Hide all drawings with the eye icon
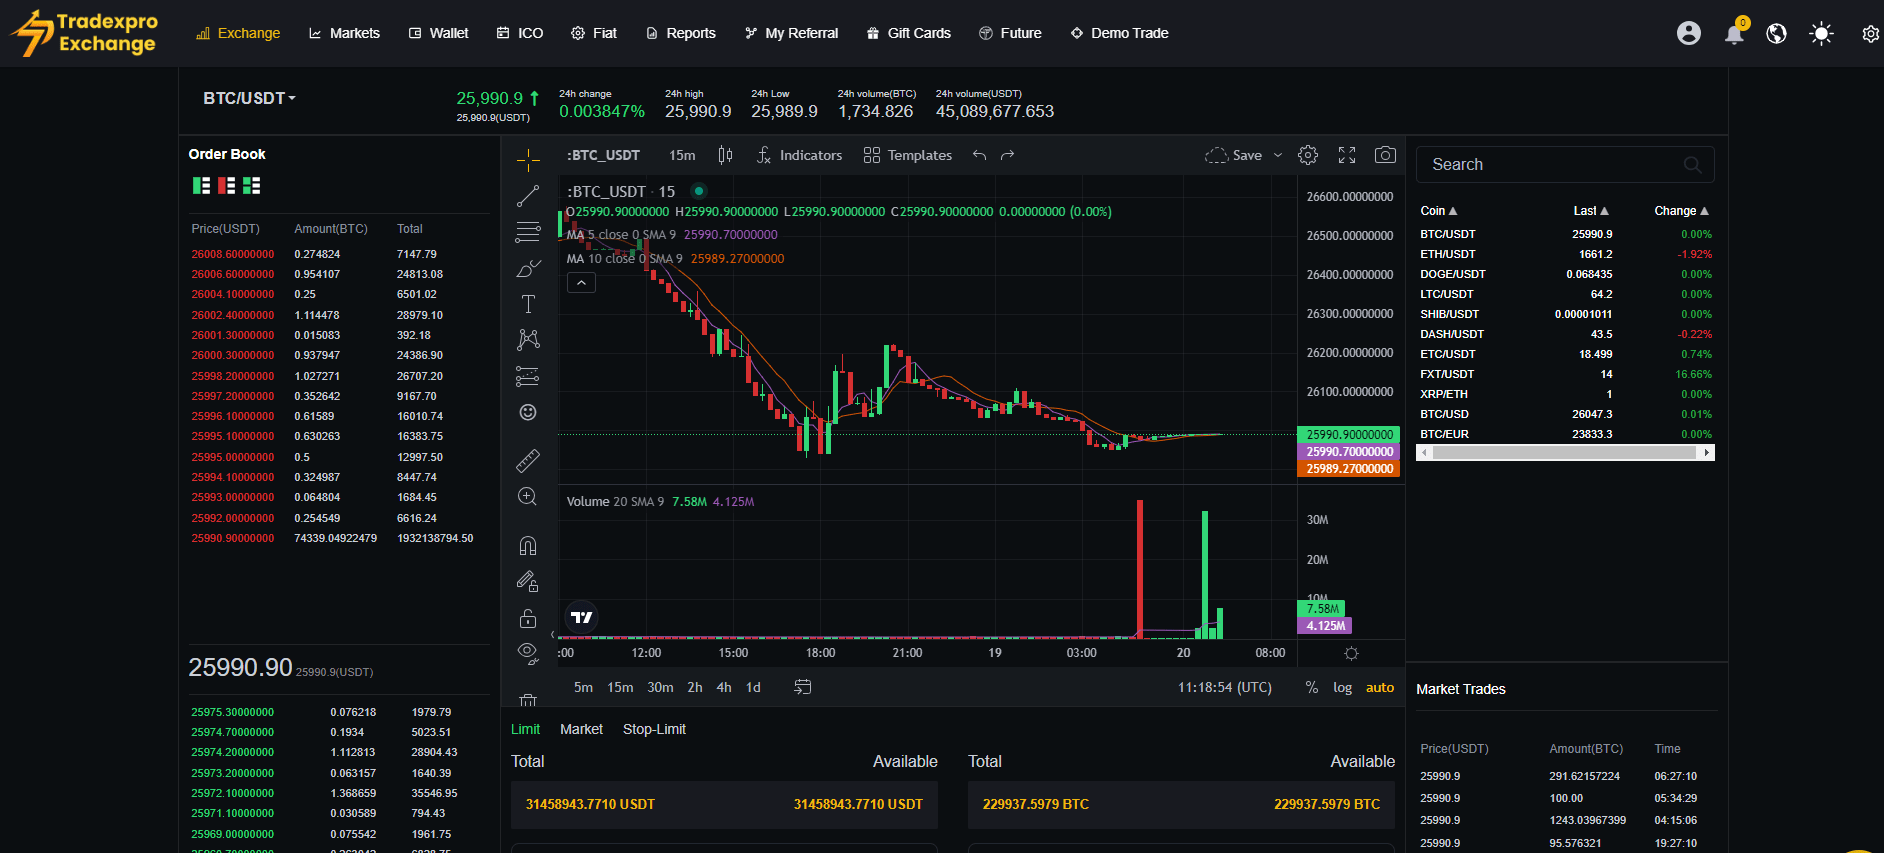 528,654
